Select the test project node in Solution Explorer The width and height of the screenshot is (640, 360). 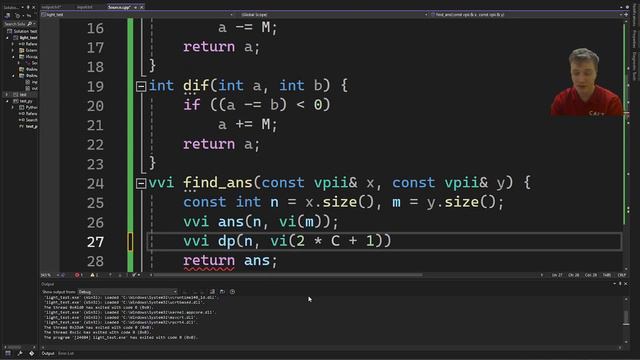point(20,95)
